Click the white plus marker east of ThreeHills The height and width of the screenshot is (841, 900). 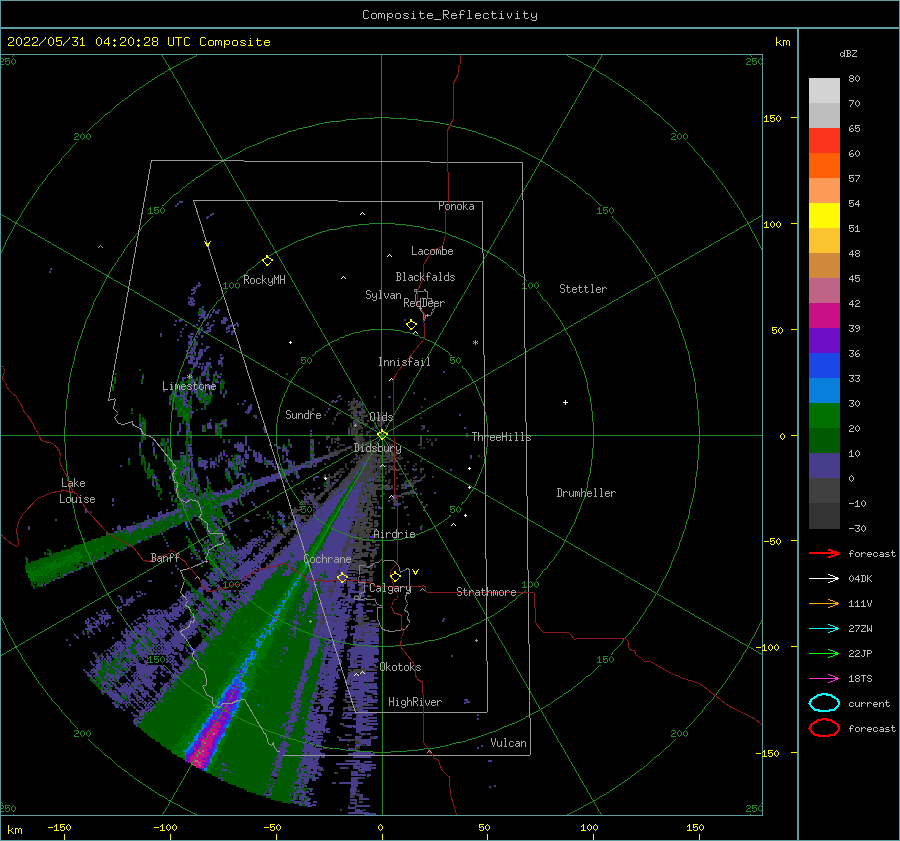click(565, 402)
